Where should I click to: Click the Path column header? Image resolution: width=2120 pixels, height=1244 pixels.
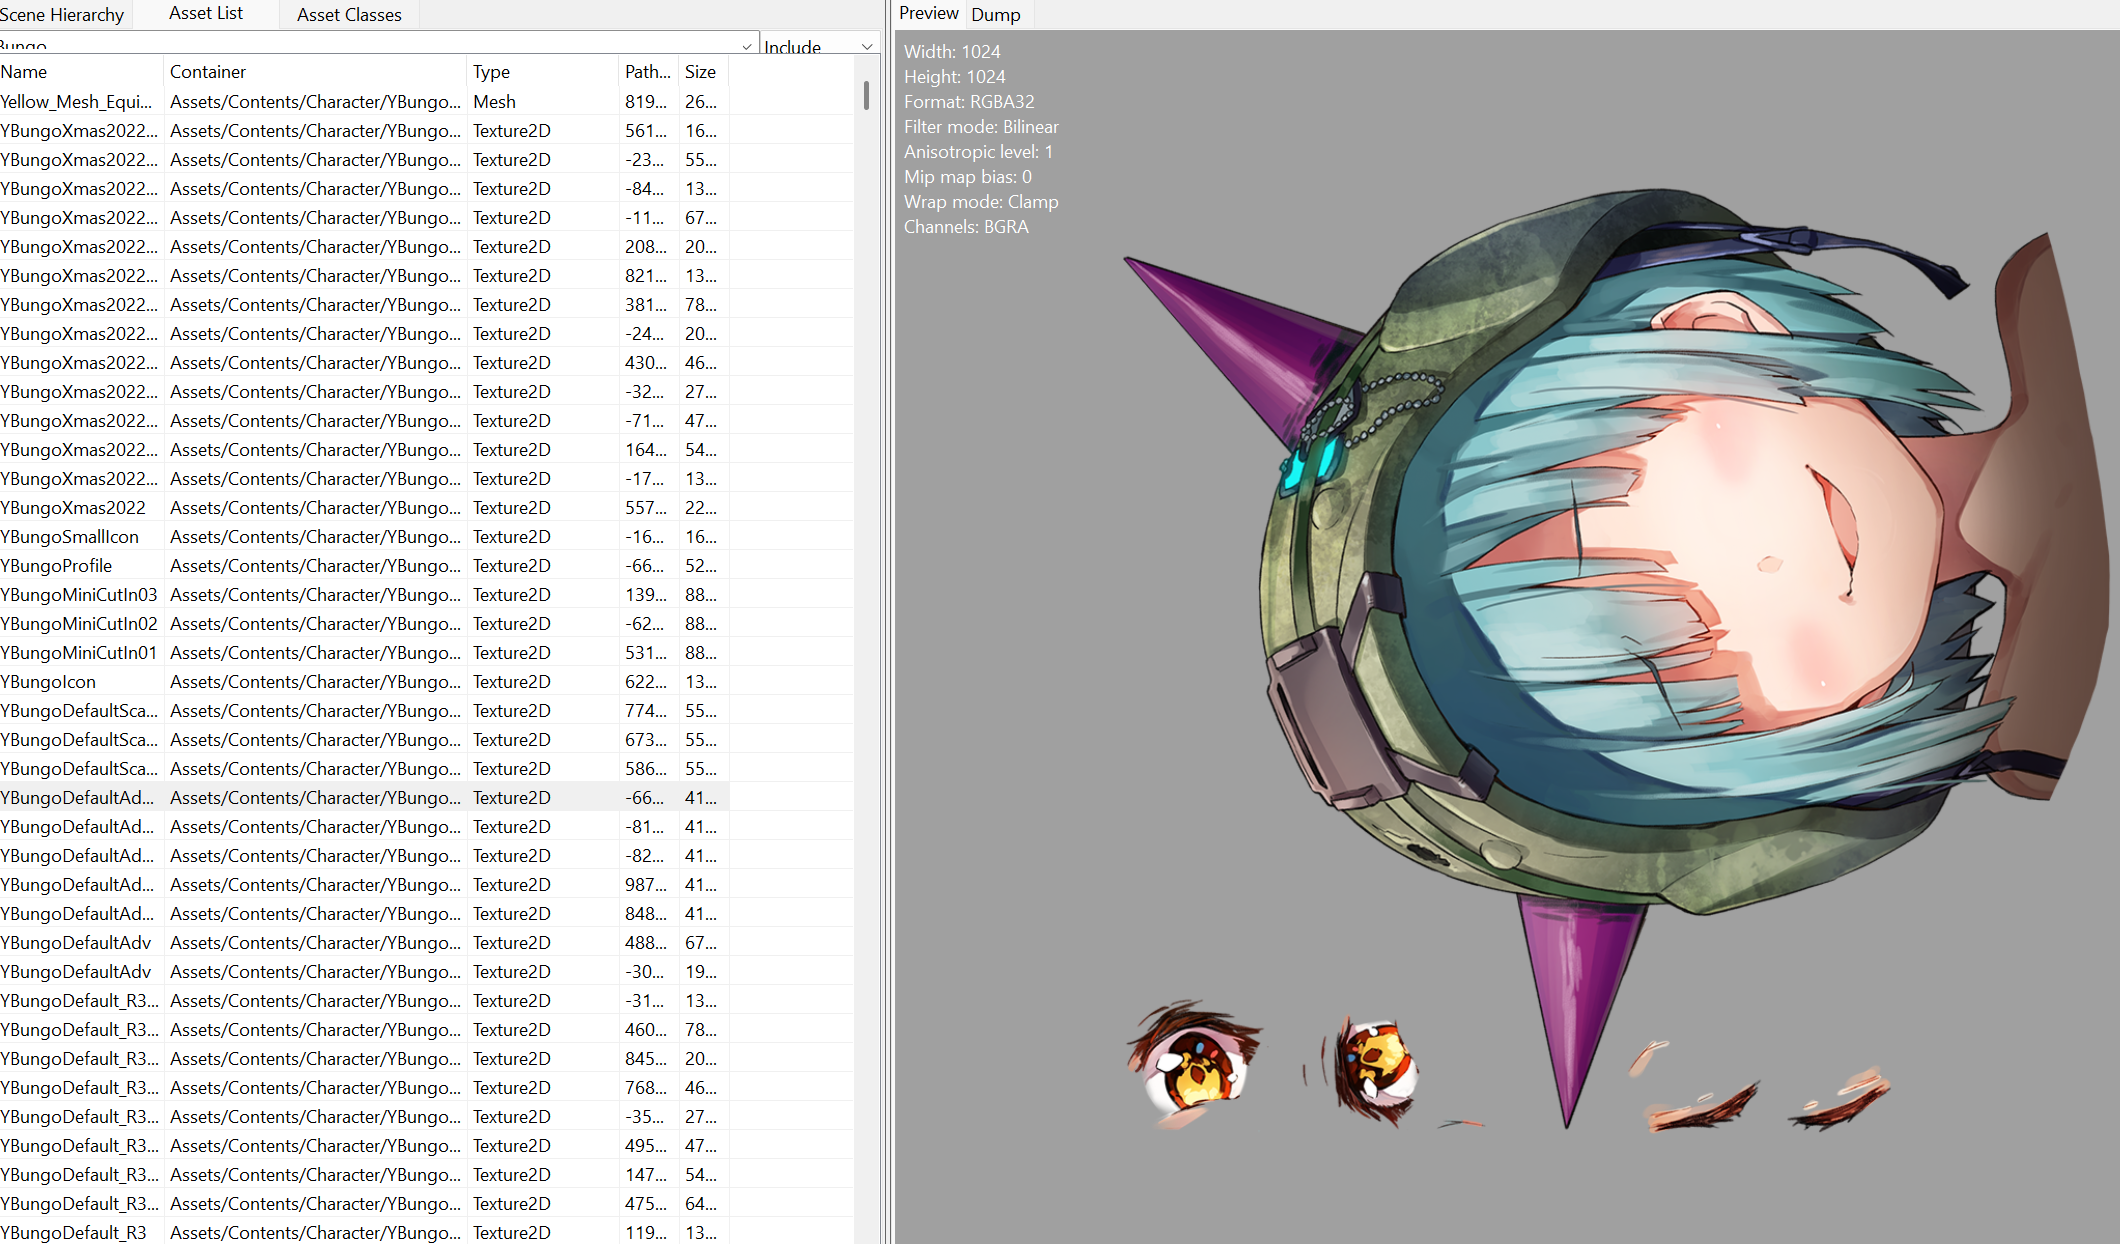[x=647, y=72]
